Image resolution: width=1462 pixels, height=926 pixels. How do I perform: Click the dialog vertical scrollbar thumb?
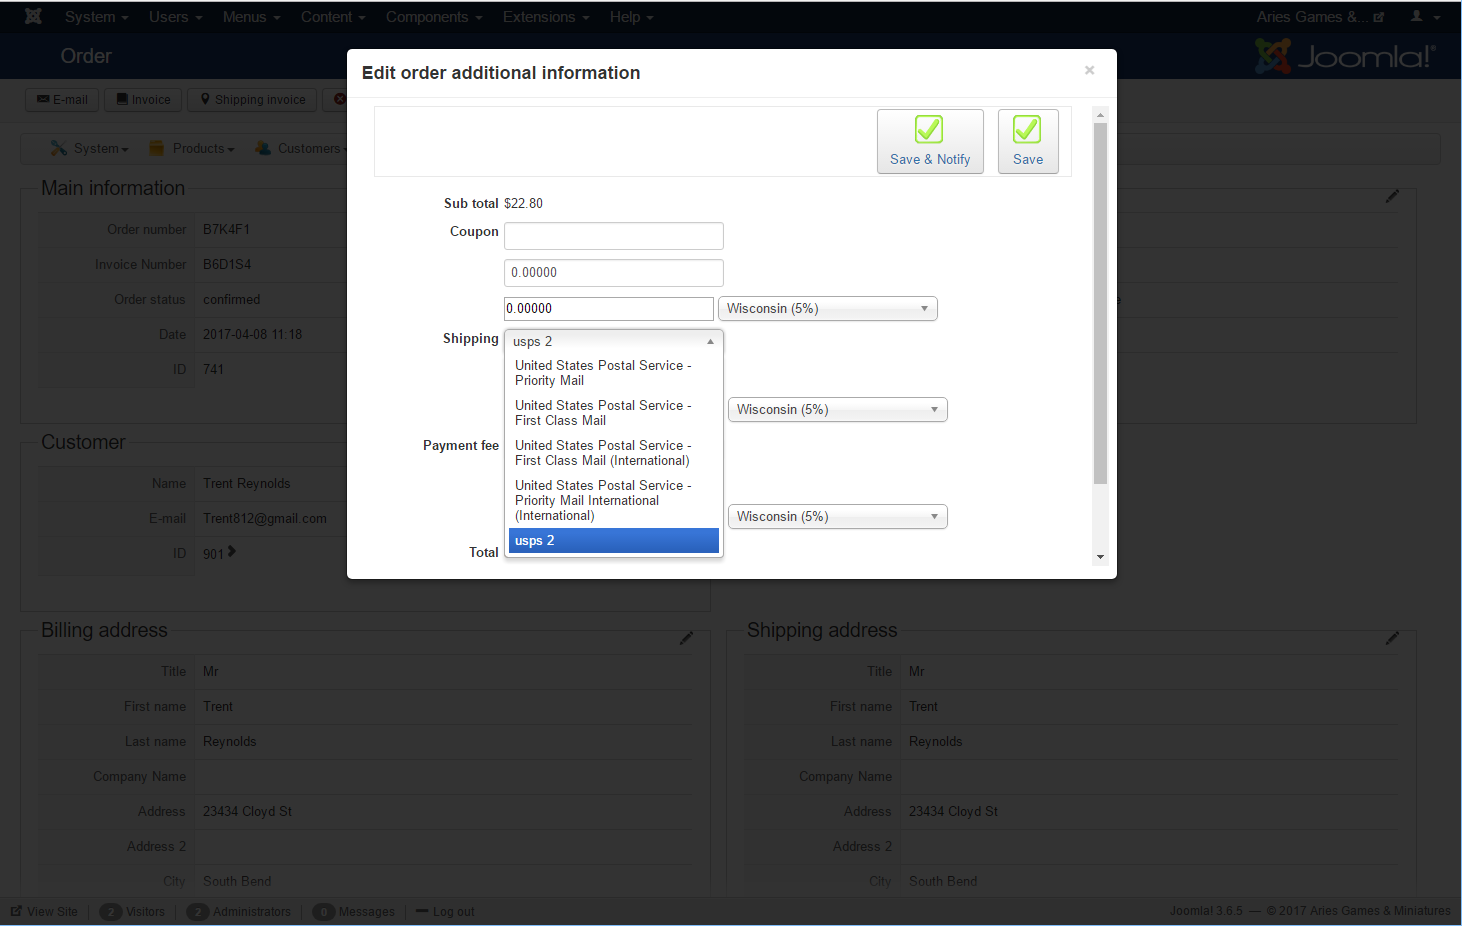click(x=1100, y=303)
